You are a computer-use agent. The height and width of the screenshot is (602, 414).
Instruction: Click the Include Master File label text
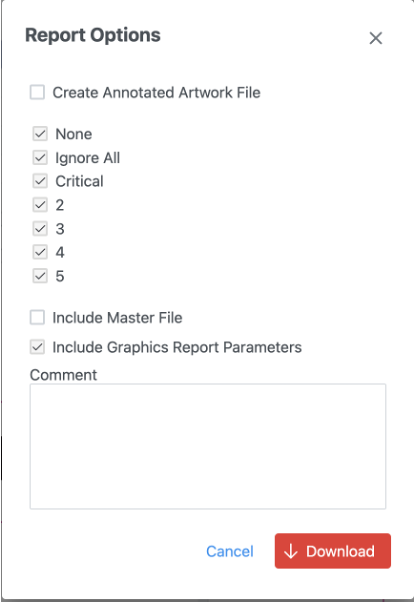coord(117,318)
